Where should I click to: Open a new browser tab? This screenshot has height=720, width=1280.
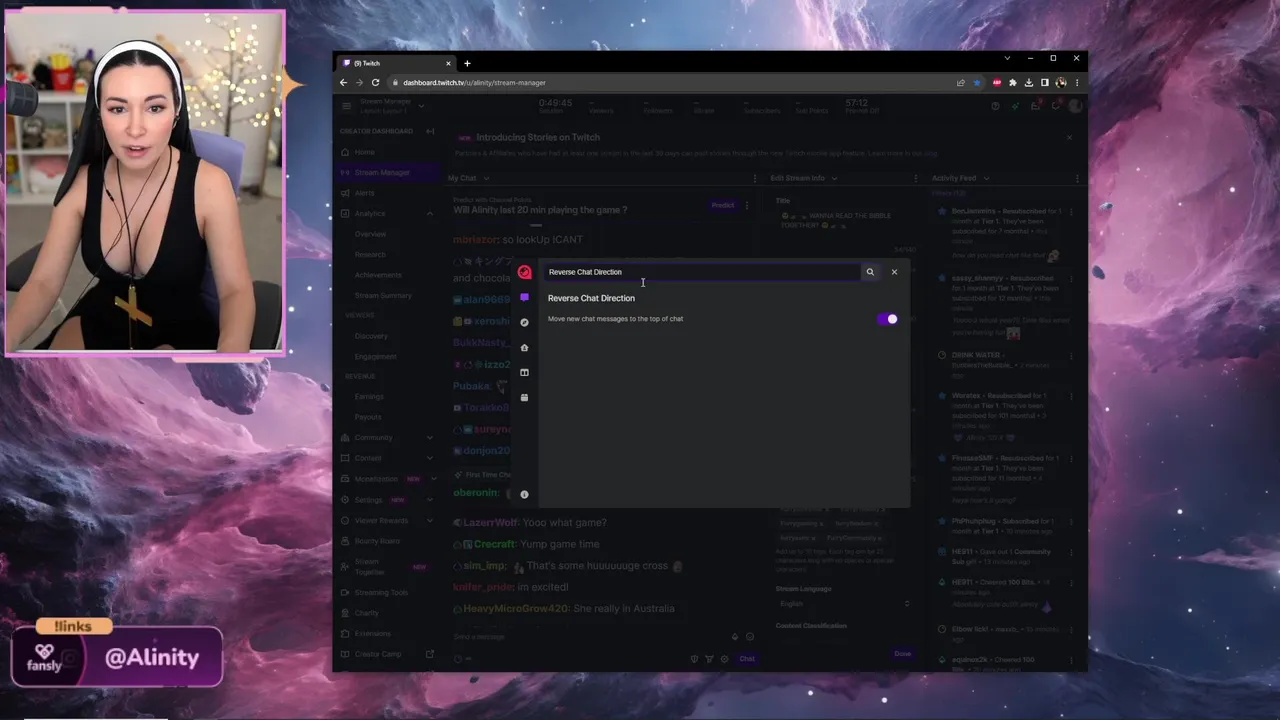pos(467,63)
